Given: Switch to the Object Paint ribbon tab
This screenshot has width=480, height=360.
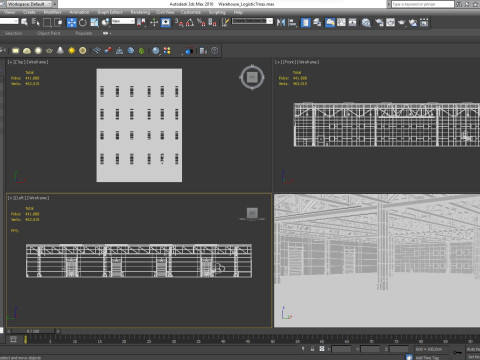Looking at the screenshot, I should (49, 33).
